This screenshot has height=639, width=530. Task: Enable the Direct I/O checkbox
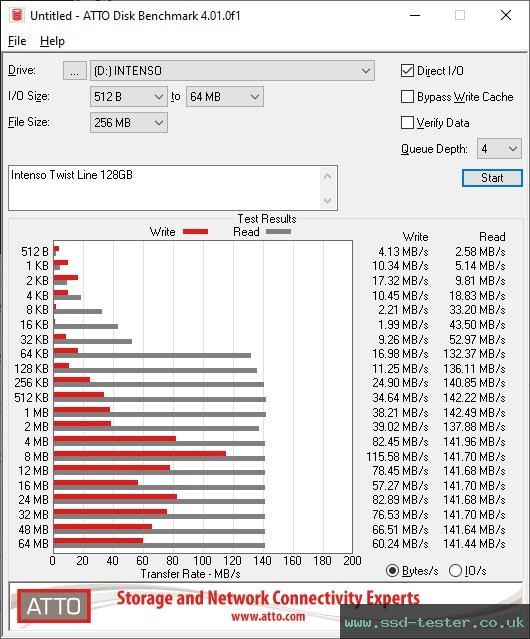[407, 71]
